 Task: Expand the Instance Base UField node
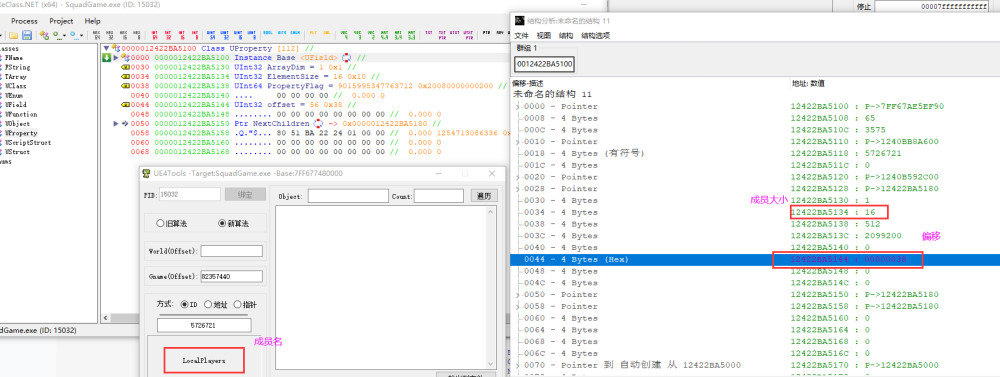point(116,58)
